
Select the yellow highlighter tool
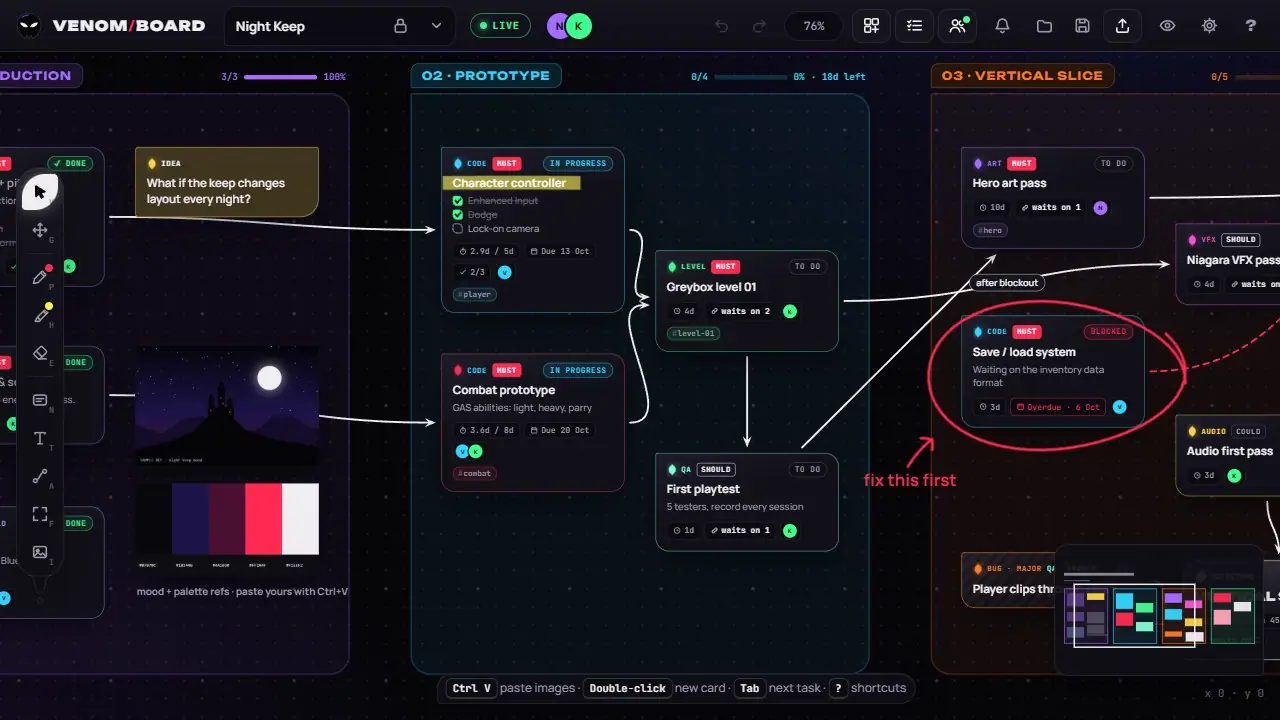coord(40,315)
